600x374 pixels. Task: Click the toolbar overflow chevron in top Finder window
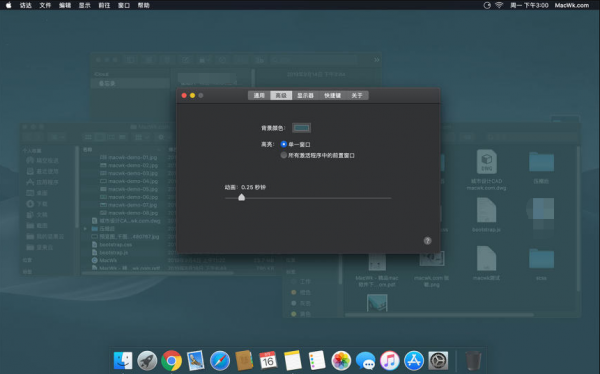(x=377, y=60)
